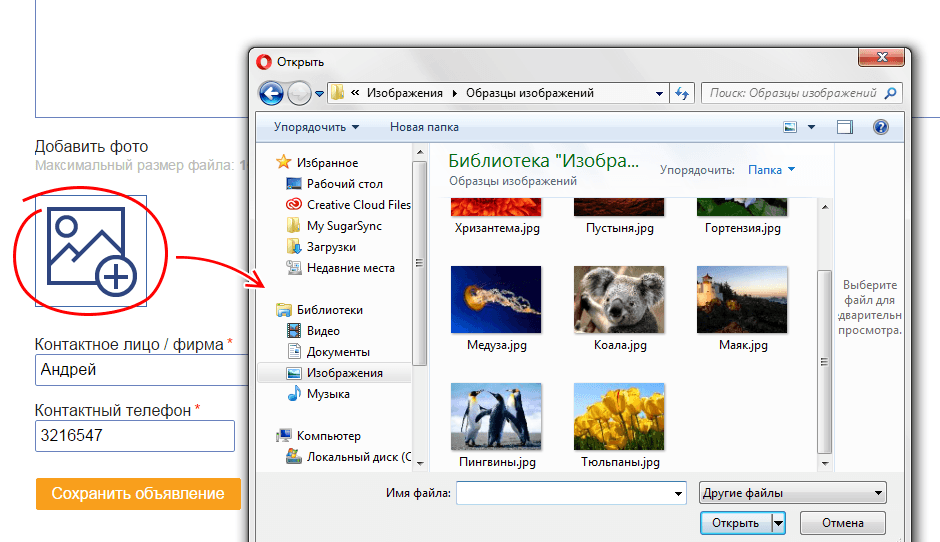Open the Другие файлы file type dropdown
Viewport: 940px width, 542px height.
click(794, 493)
